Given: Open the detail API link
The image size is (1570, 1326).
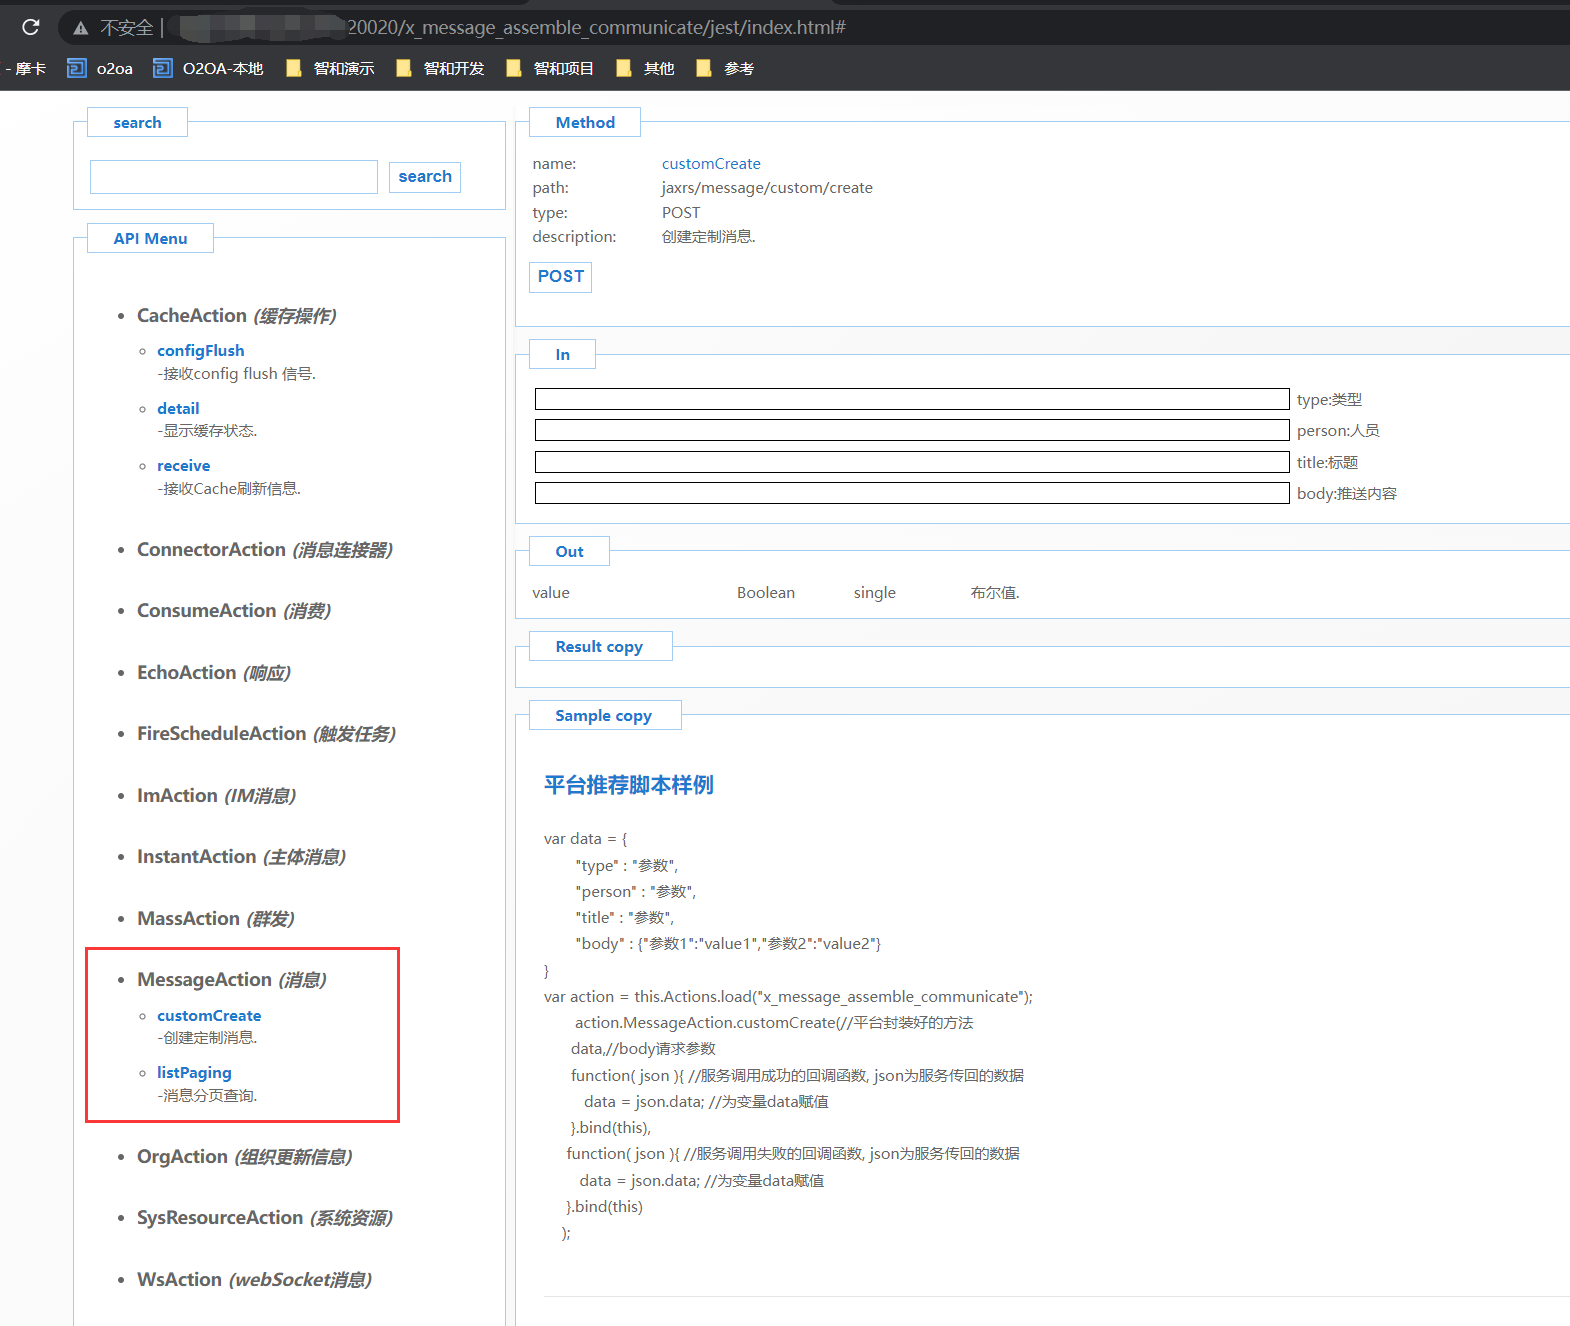Looking at the screenshot, I should click(x=178, y=408).
